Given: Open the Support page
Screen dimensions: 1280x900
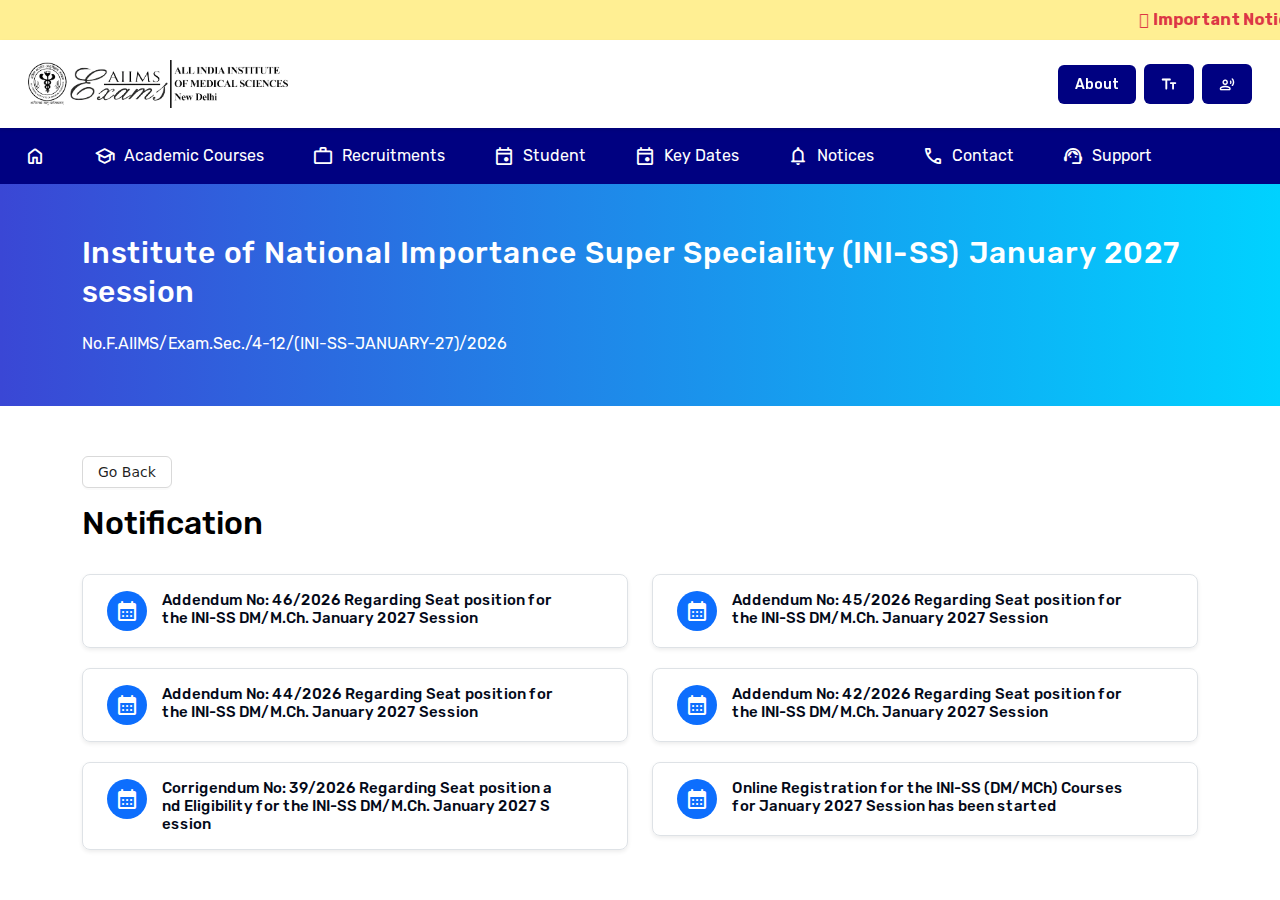Looking at the screenshot, I should (x=1108, y=156).
